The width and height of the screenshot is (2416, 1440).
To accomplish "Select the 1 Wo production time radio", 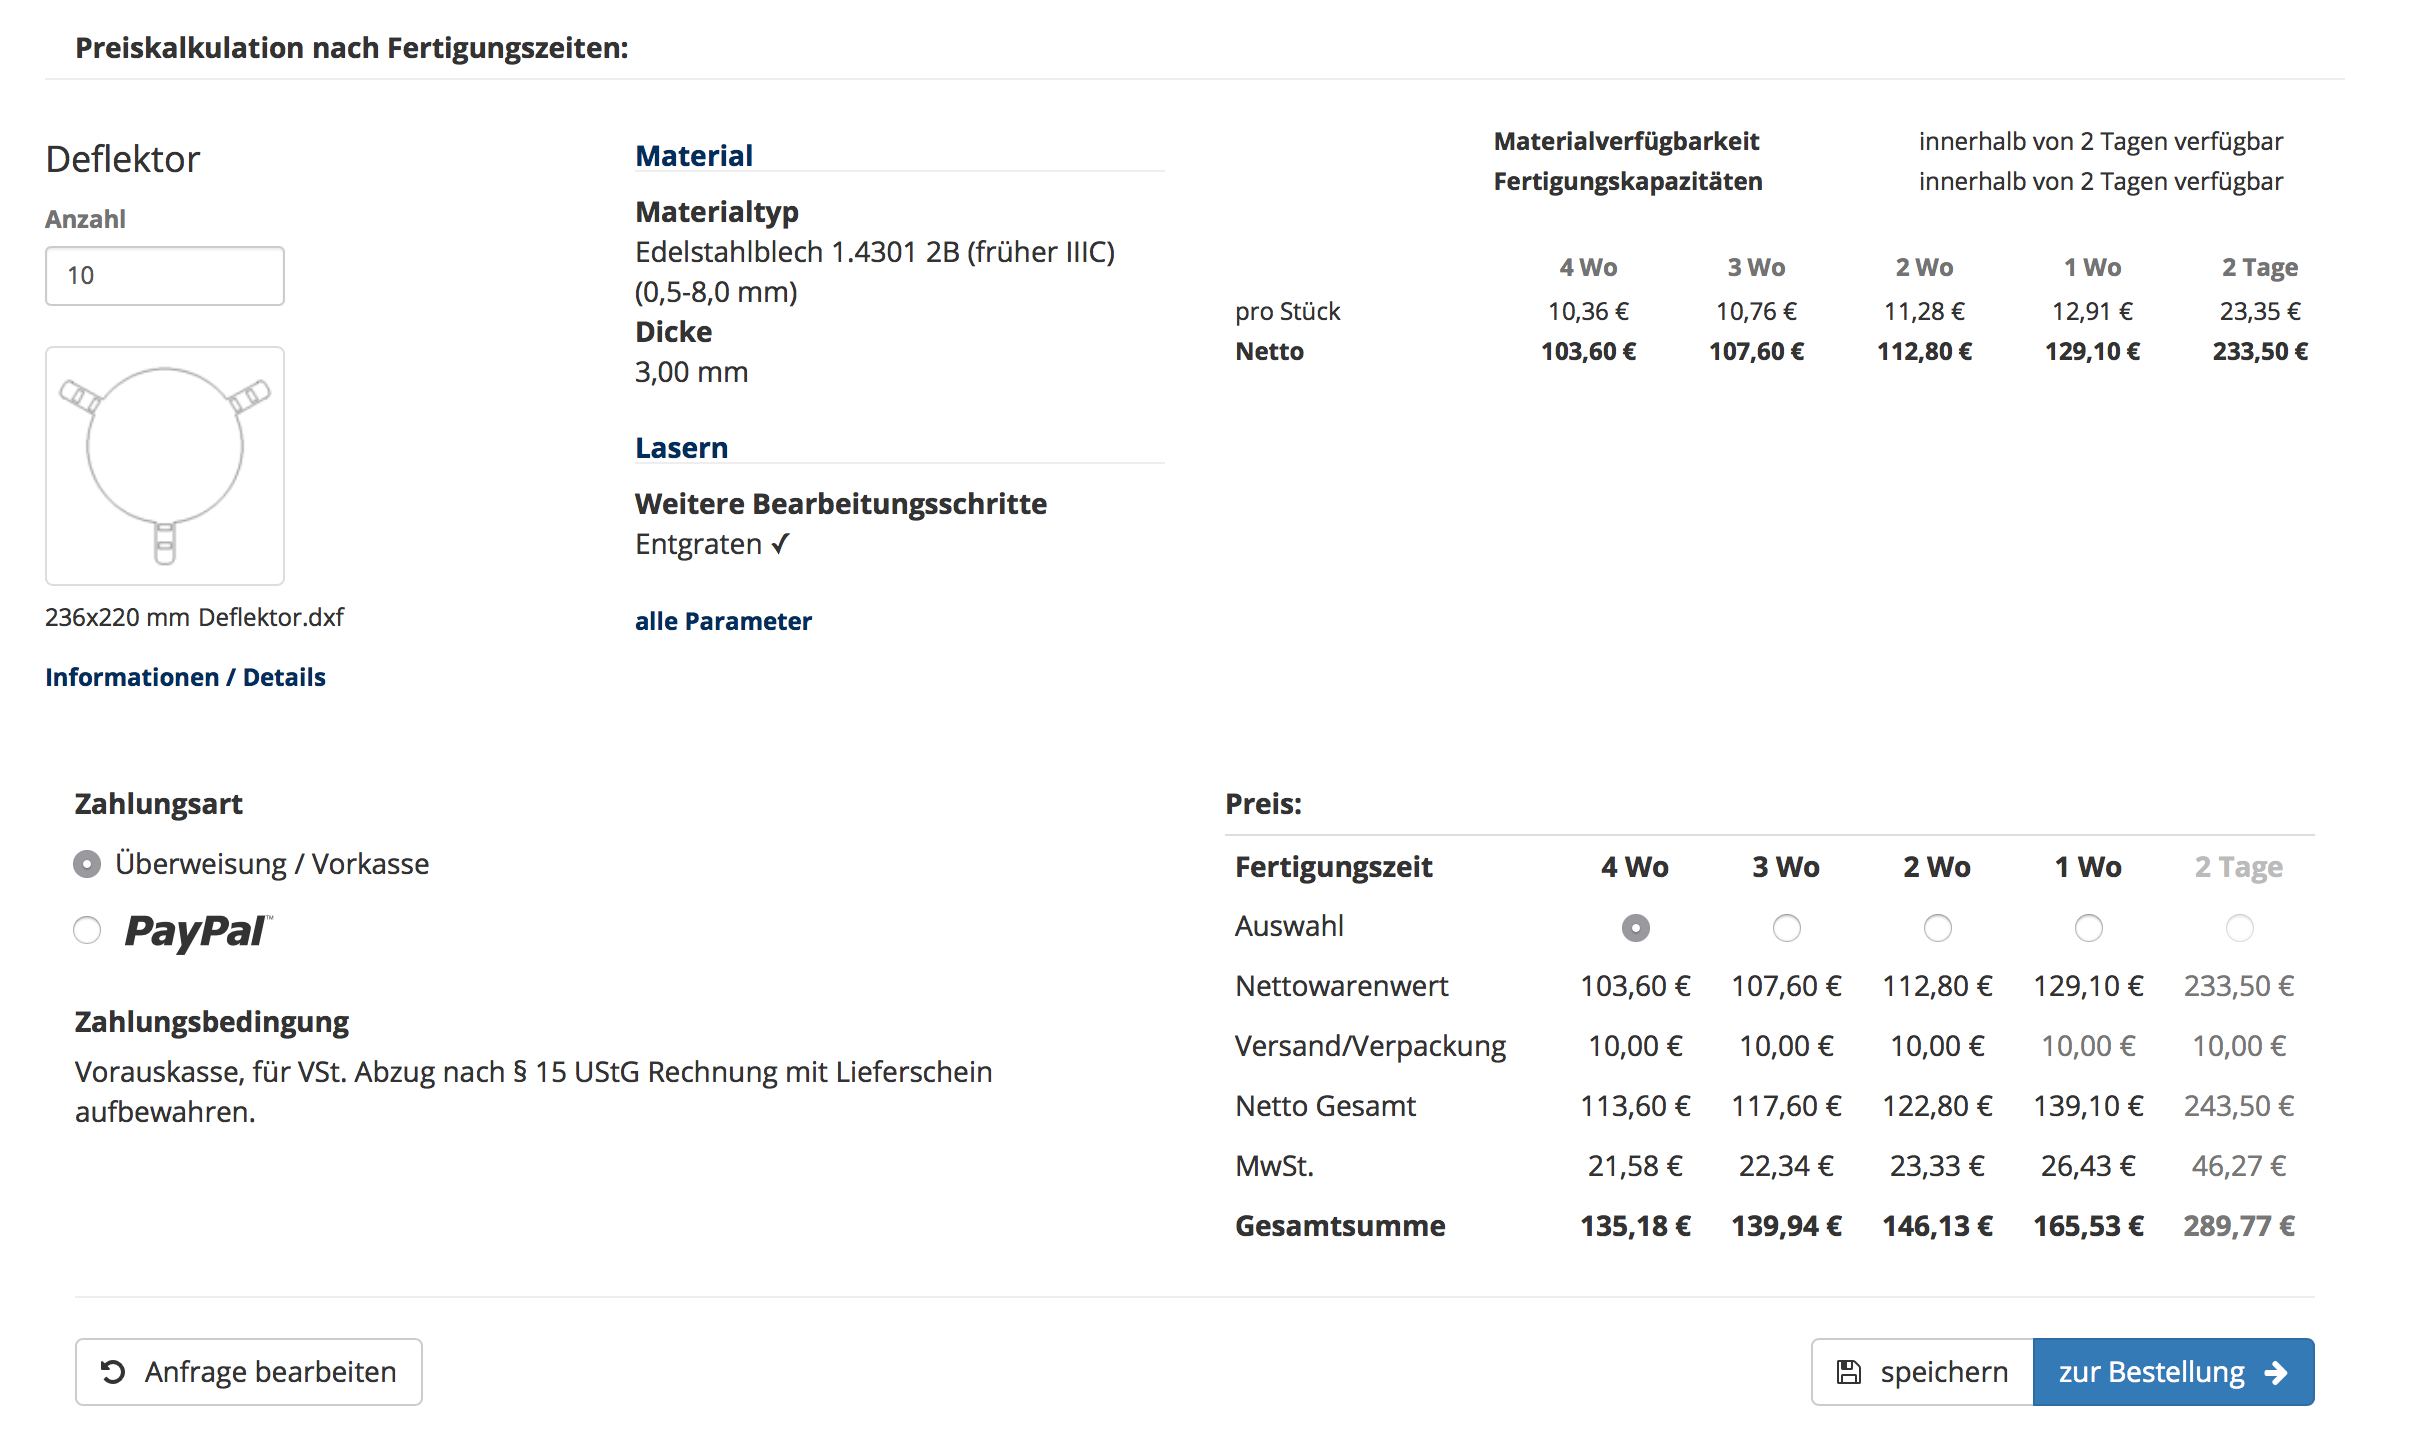I will coord(2088,928).
